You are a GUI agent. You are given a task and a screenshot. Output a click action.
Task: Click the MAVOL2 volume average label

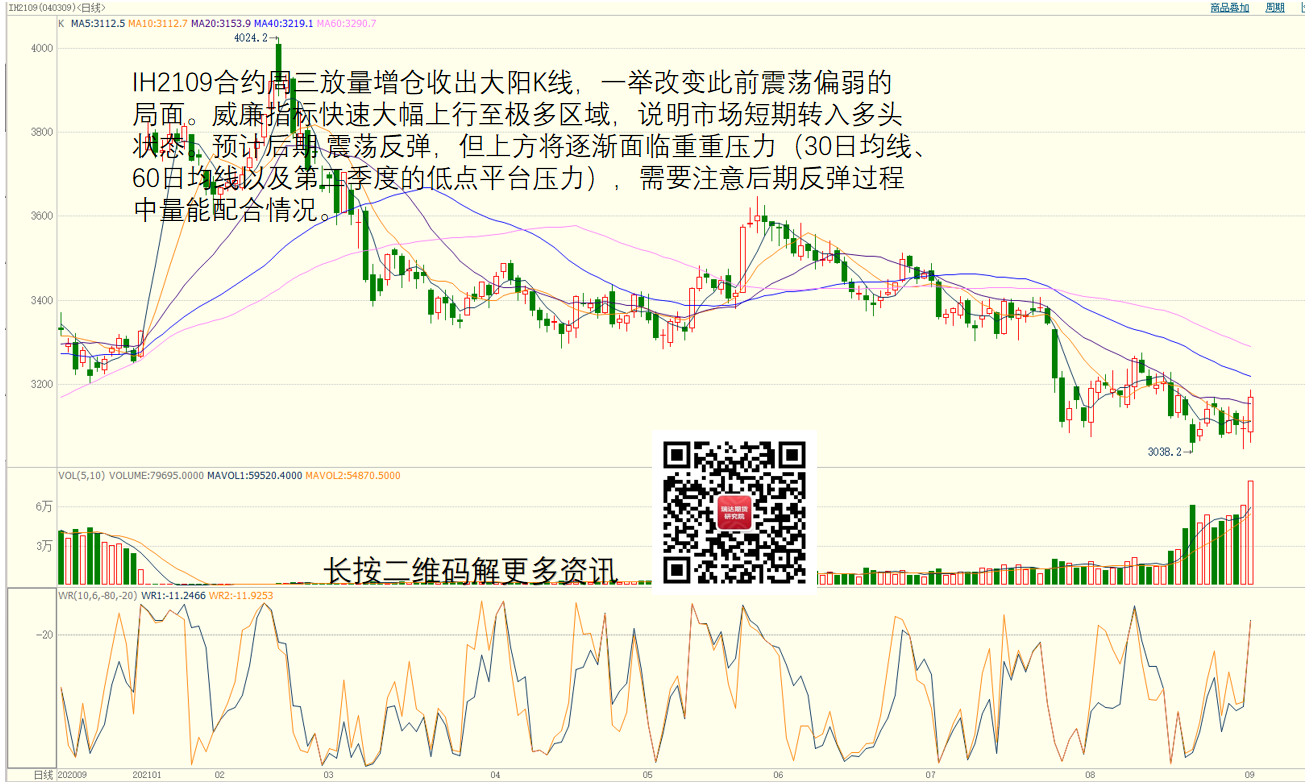coord(352,476)
